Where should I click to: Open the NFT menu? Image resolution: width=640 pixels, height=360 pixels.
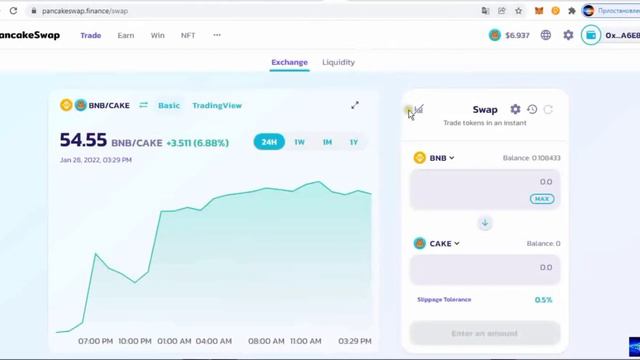click(x=188, y=36)
